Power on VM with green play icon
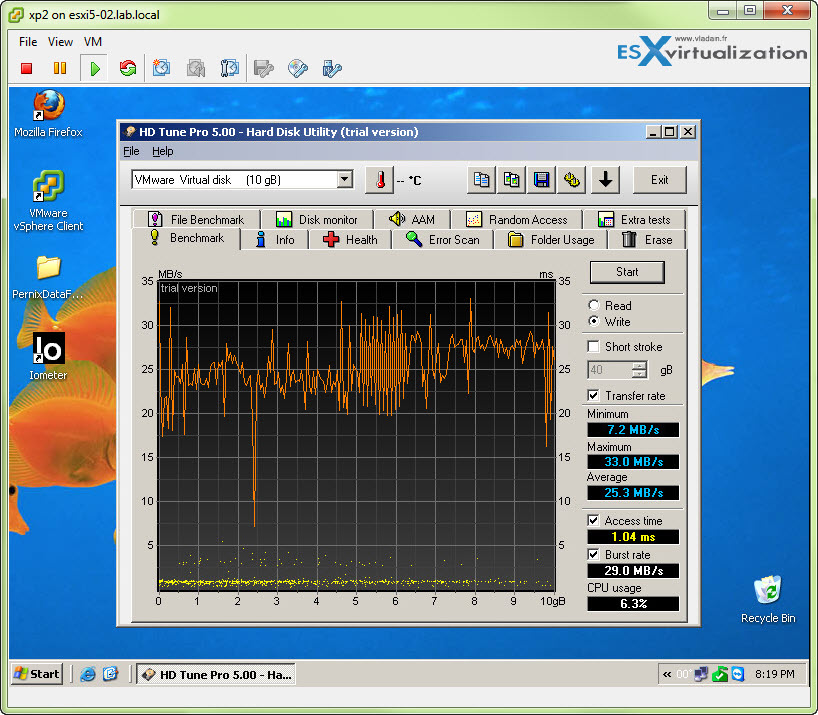 point(94,68)
